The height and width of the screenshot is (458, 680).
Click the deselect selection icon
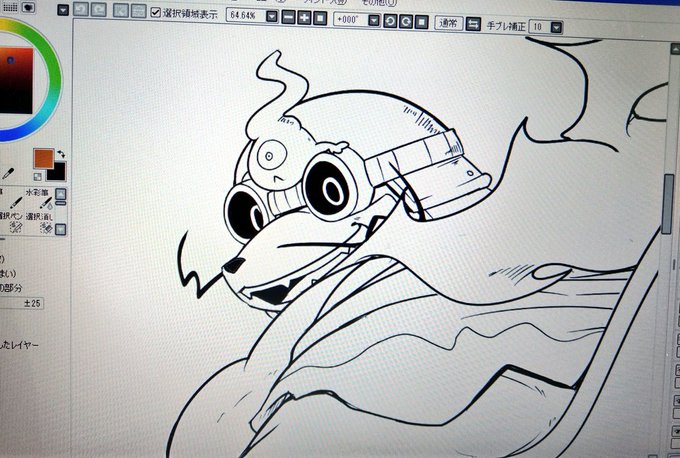pyautogui.click(x=121, y=11)
